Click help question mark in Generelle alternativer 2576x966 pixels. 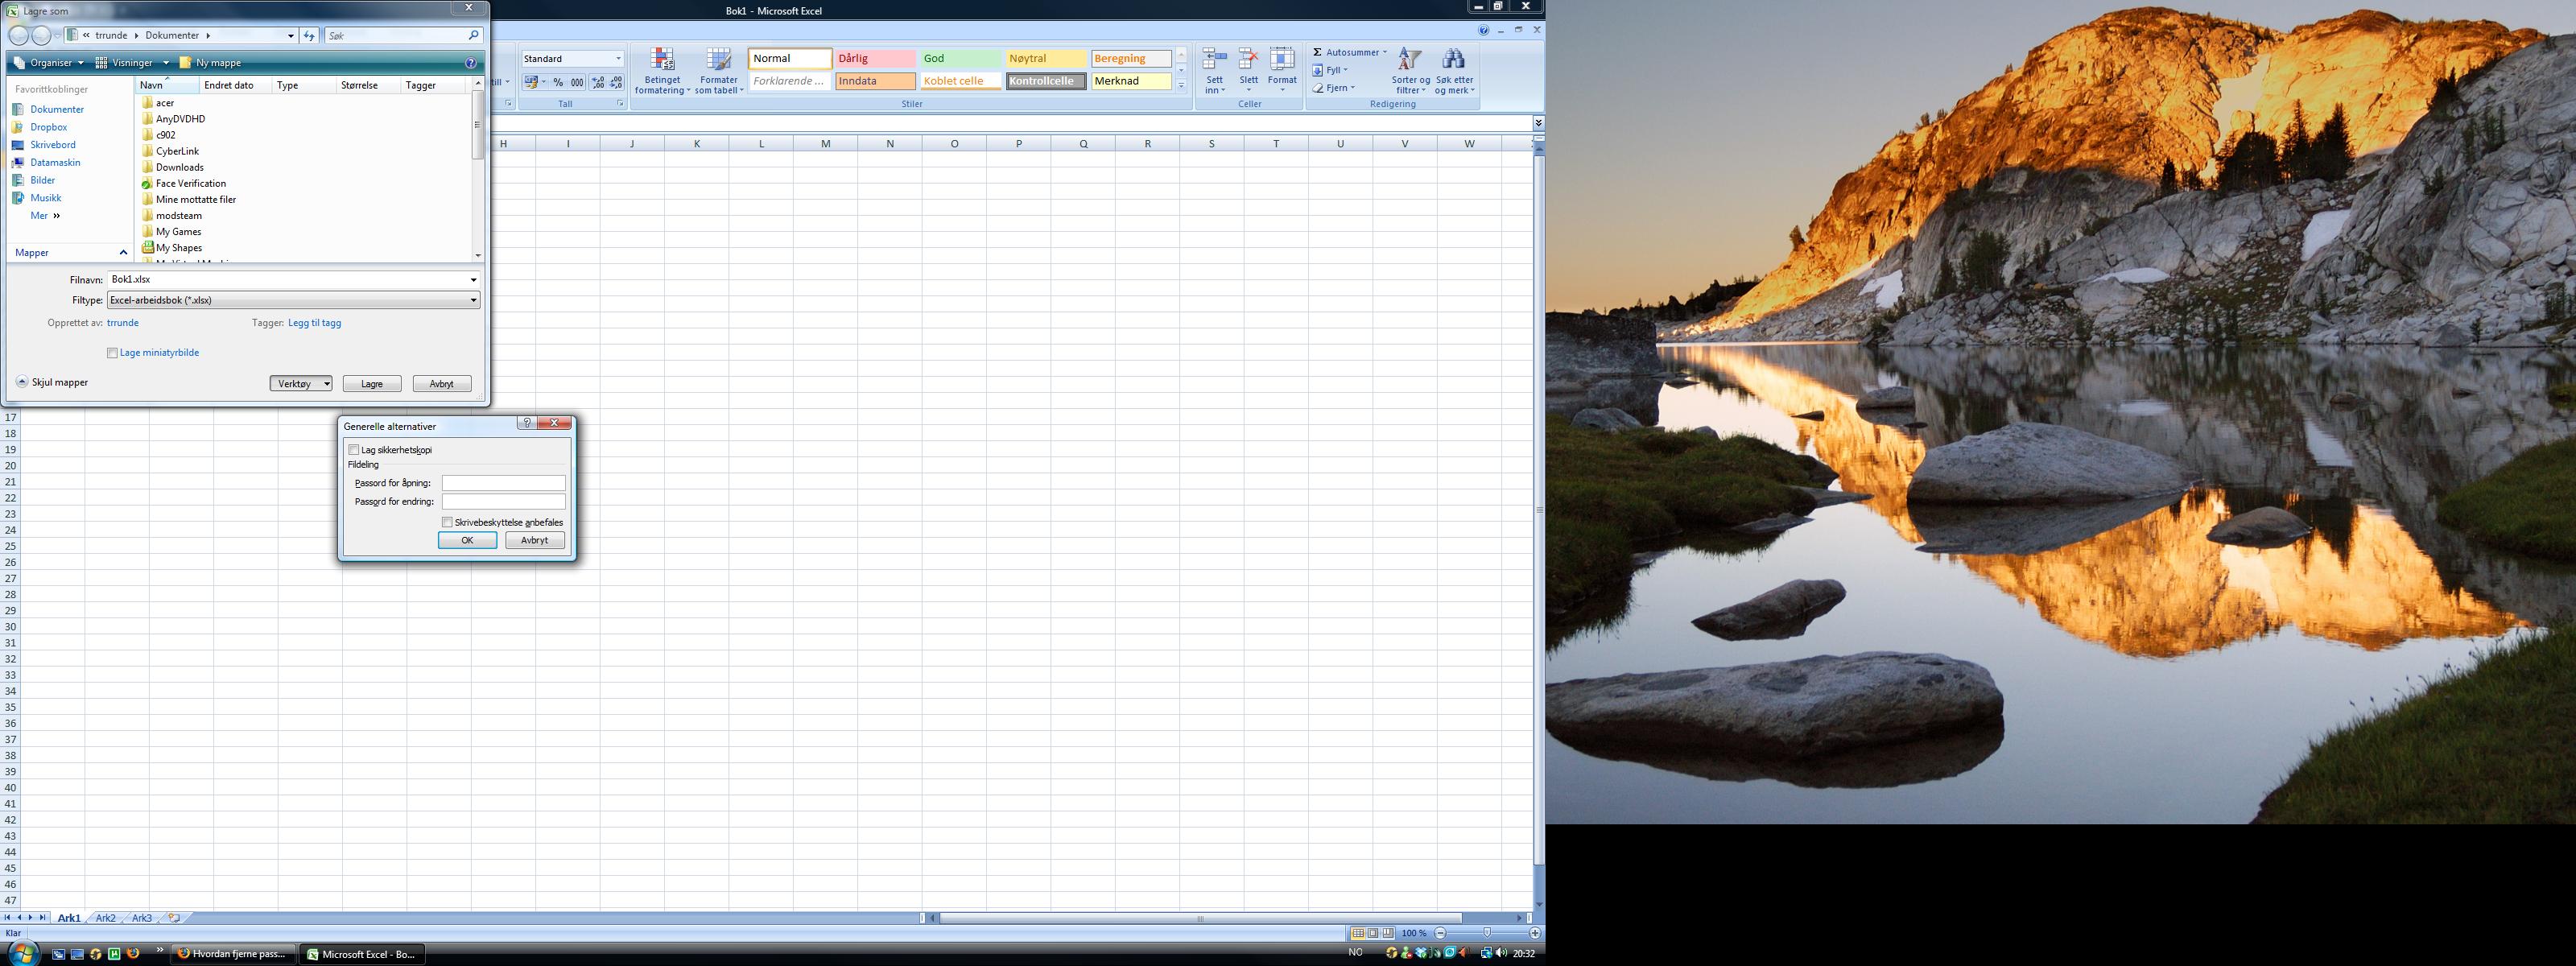(x=527, y=423)
